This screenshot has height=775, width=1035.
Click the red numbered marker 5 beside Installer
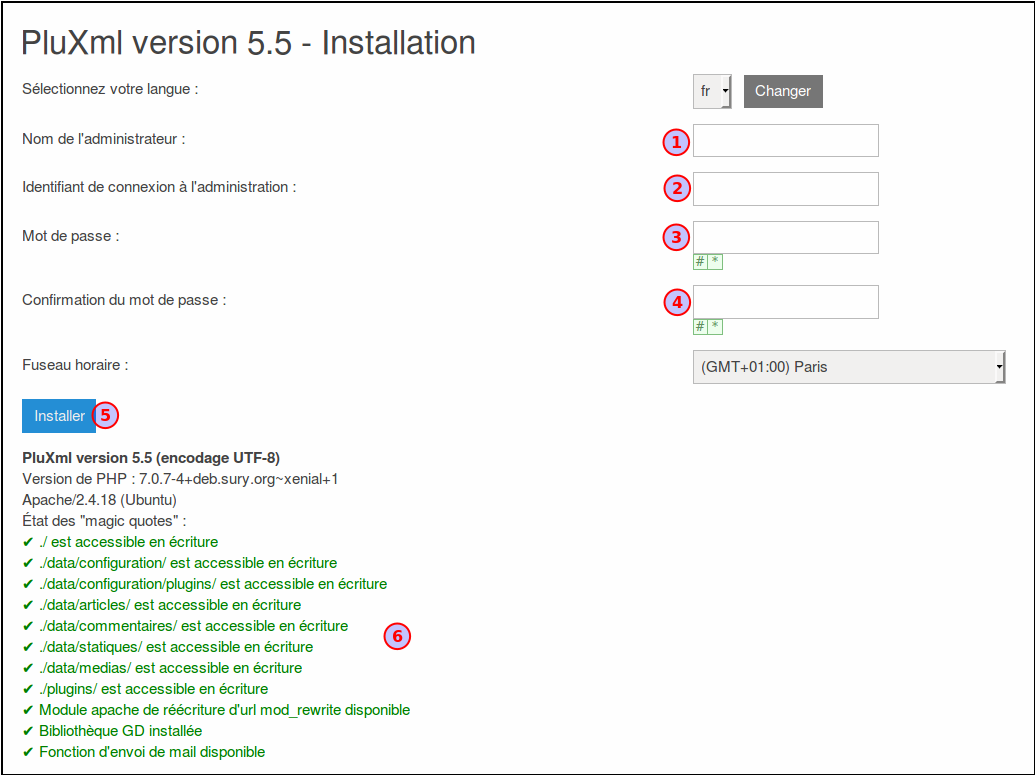pyautogui.click(x=106, y=415)
